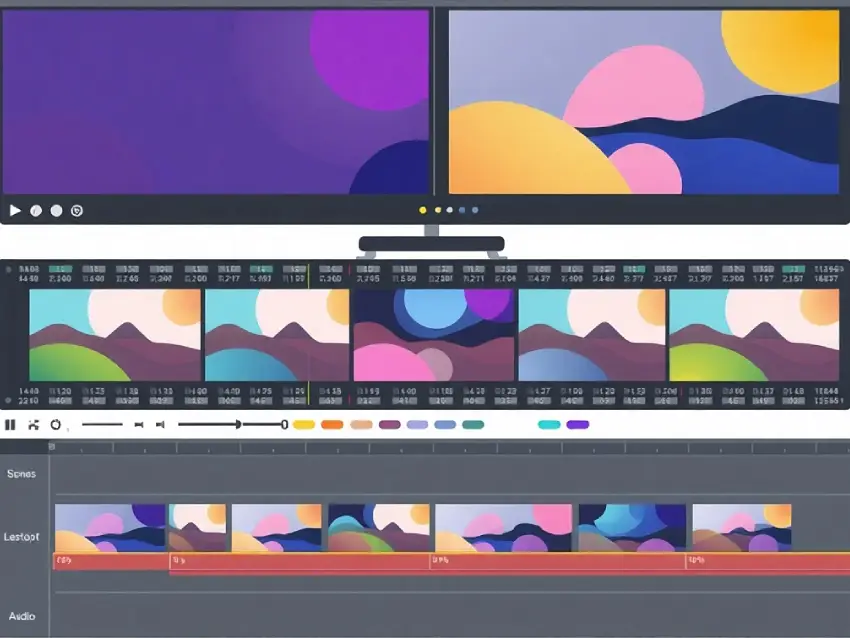Select the white page indicator dot
Screen dimensions: 850x638
(449, 210)
